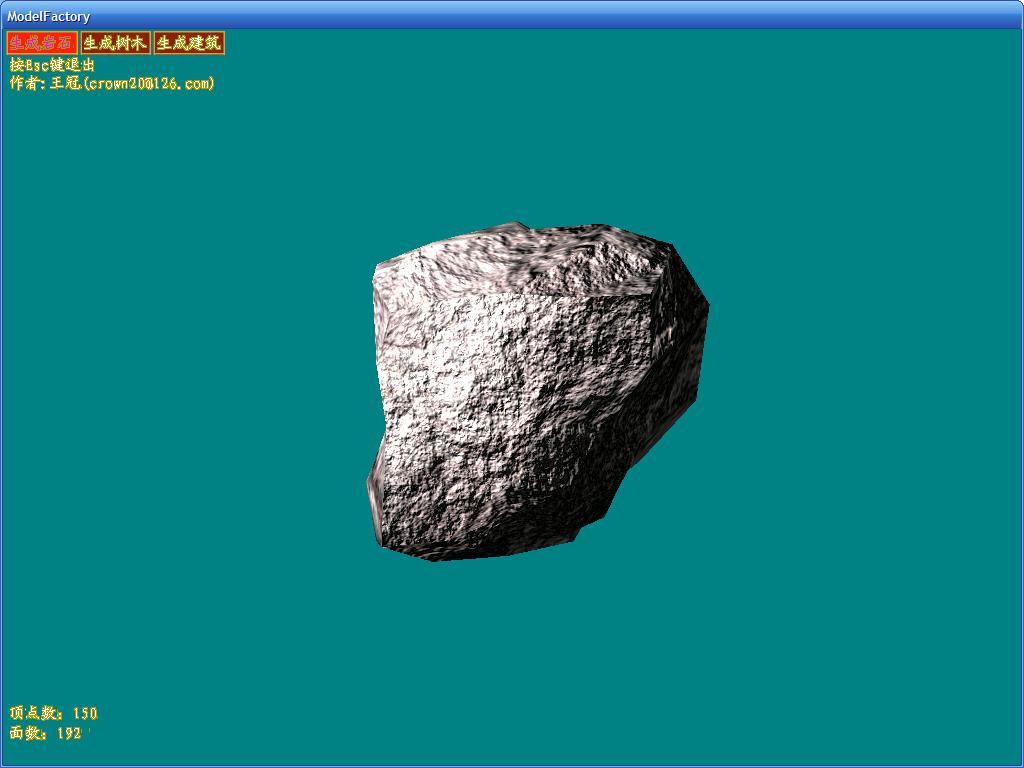Click the face count 面数: 192
The width and height of the screenshot is (1024, 768).
46,733
